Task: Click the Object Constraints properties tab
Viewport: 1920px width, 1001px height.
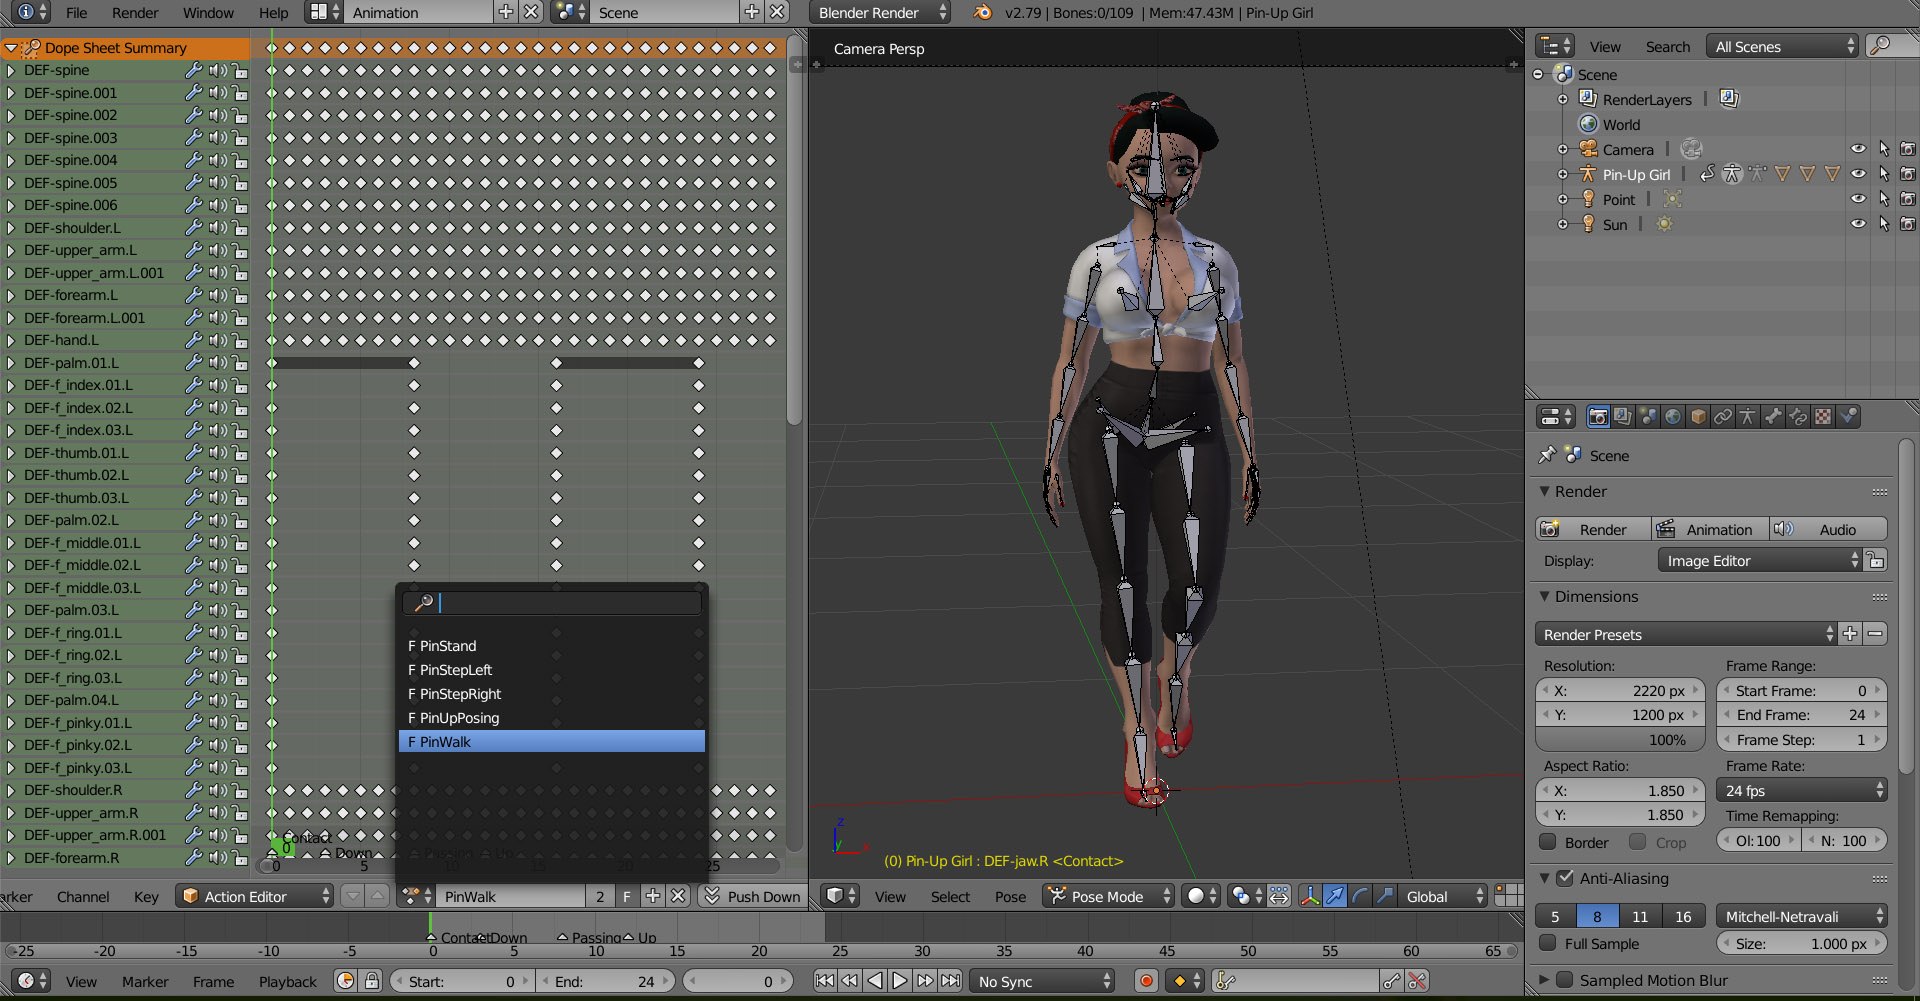Action: point(1723,417)
